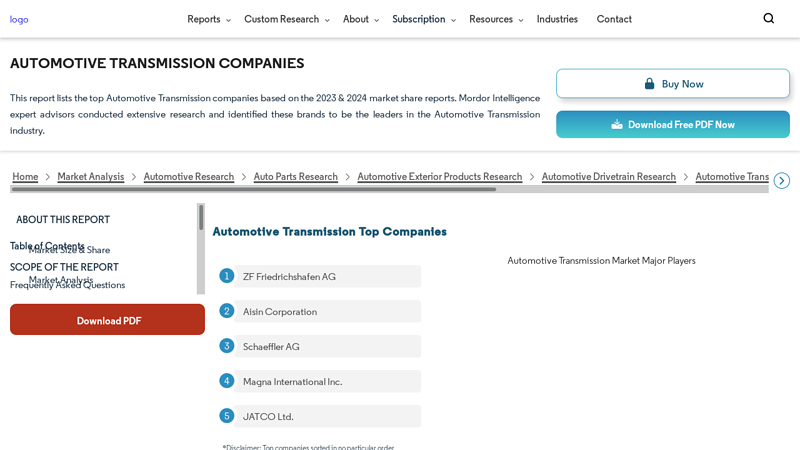800x450 pixels.
Task: Click number 2 badge beside Aisin Corporation
Action: [x=227, y=311]
